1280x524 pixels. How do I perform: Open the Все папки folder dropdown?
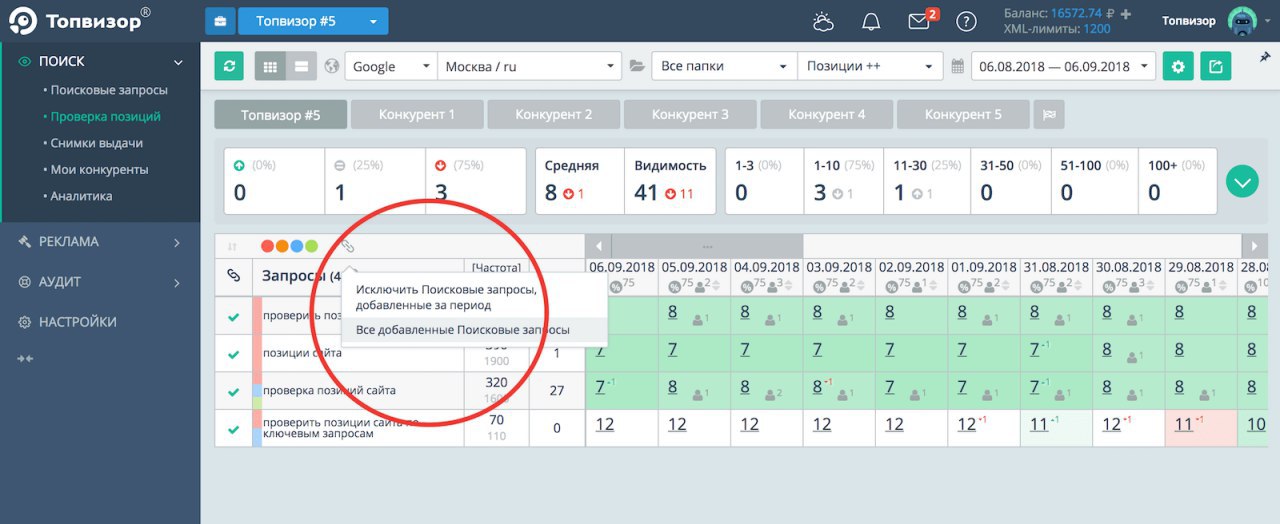724,66
